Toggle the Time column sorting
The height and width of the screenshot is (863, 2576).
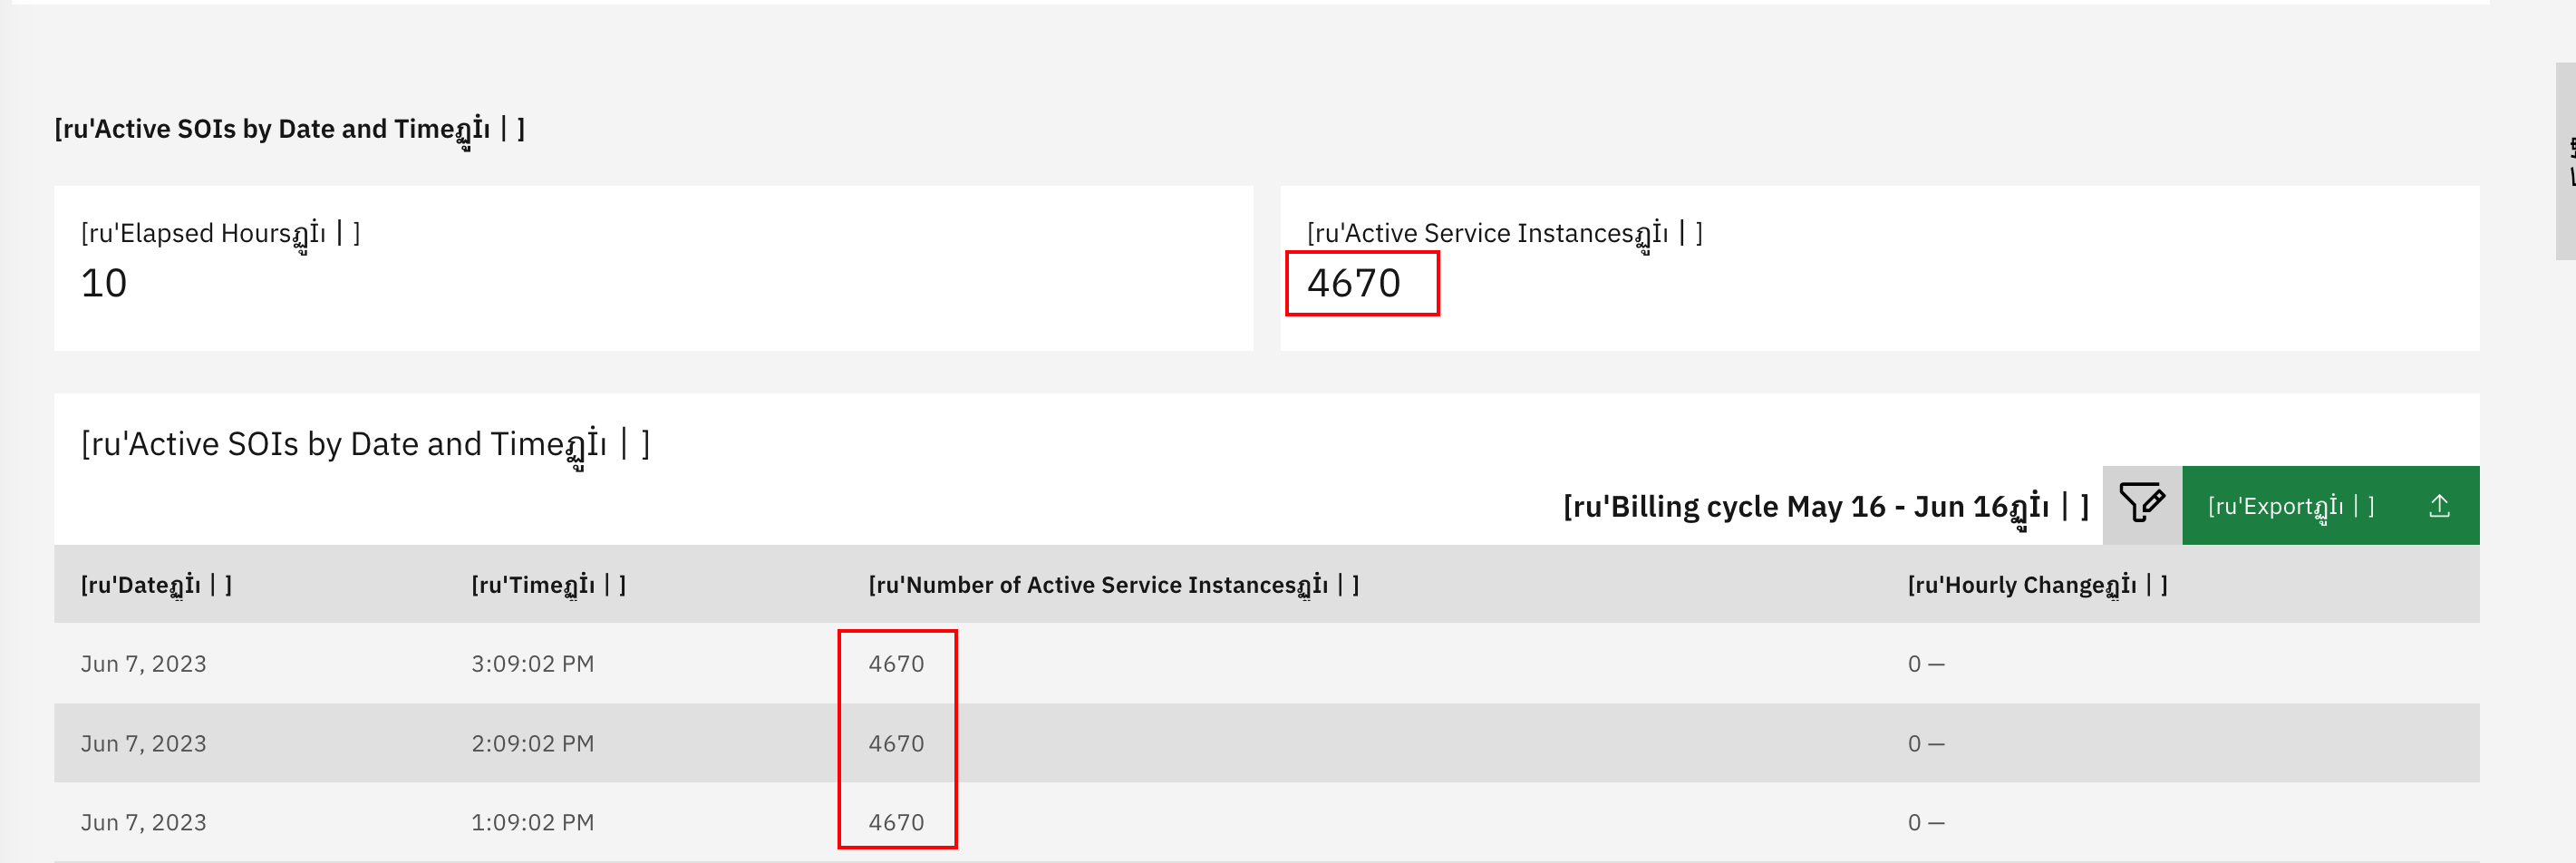548,585
